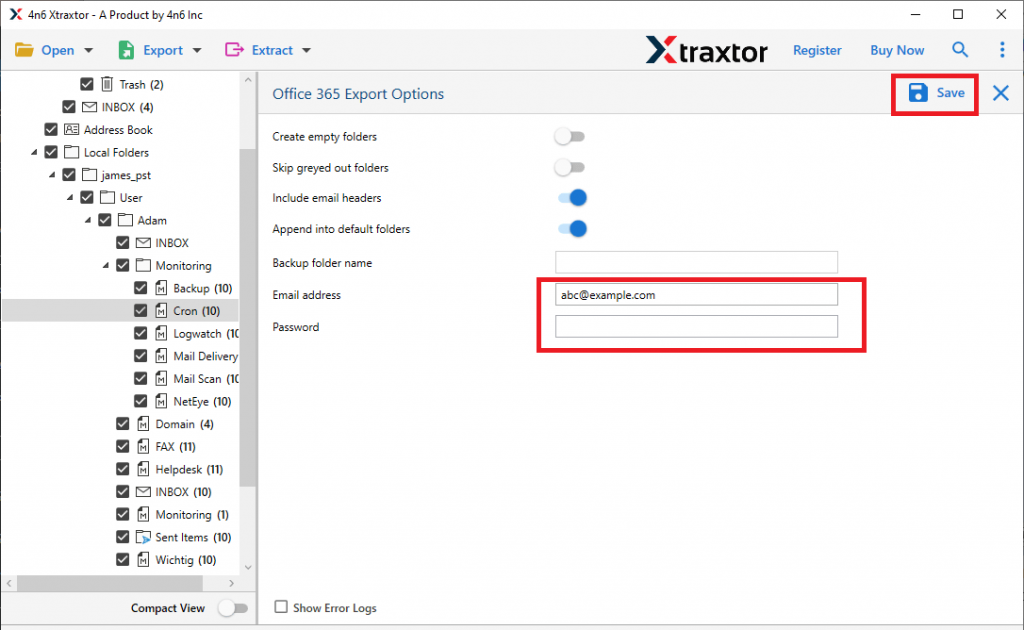The width and height of the screenshot is (1024, 630).
Task: Uncheck the INBOX (10) checkbox
Action: point(123,492)
